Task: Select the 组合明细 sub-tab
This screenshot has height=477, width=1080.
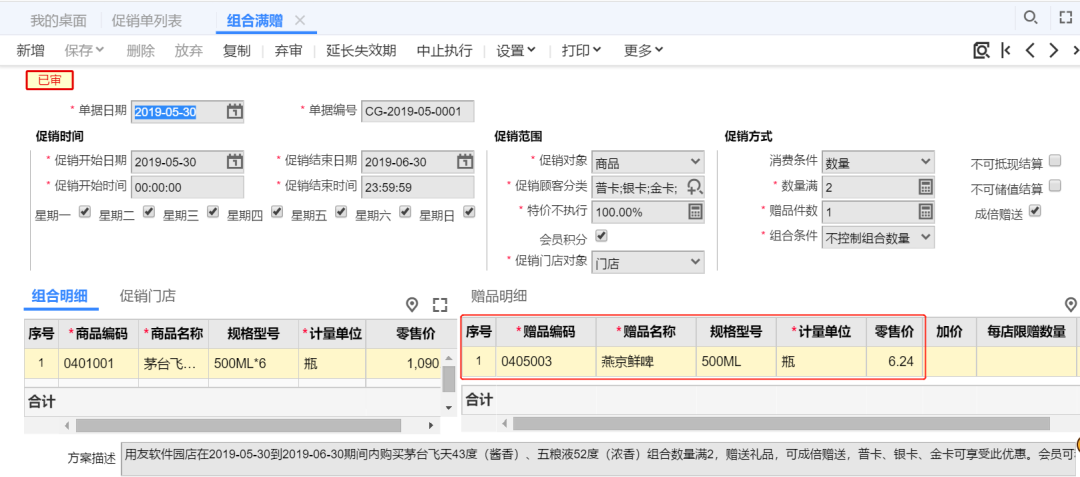Action: click(59, 297)
